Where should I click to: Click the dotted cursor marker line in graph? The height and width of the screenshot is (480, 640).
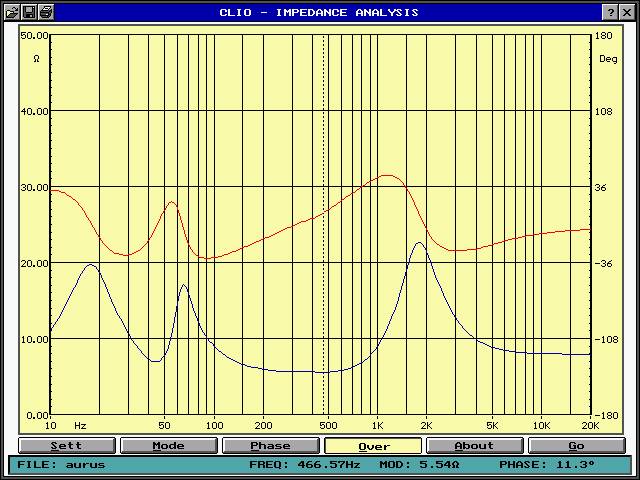[x=324, y=224]
